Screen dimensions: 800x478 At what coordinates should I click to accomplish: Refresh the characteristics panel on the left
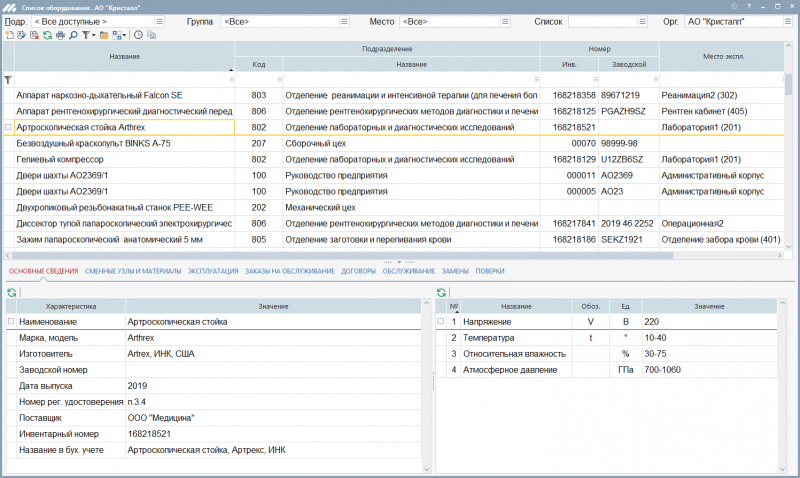point(11,292)
